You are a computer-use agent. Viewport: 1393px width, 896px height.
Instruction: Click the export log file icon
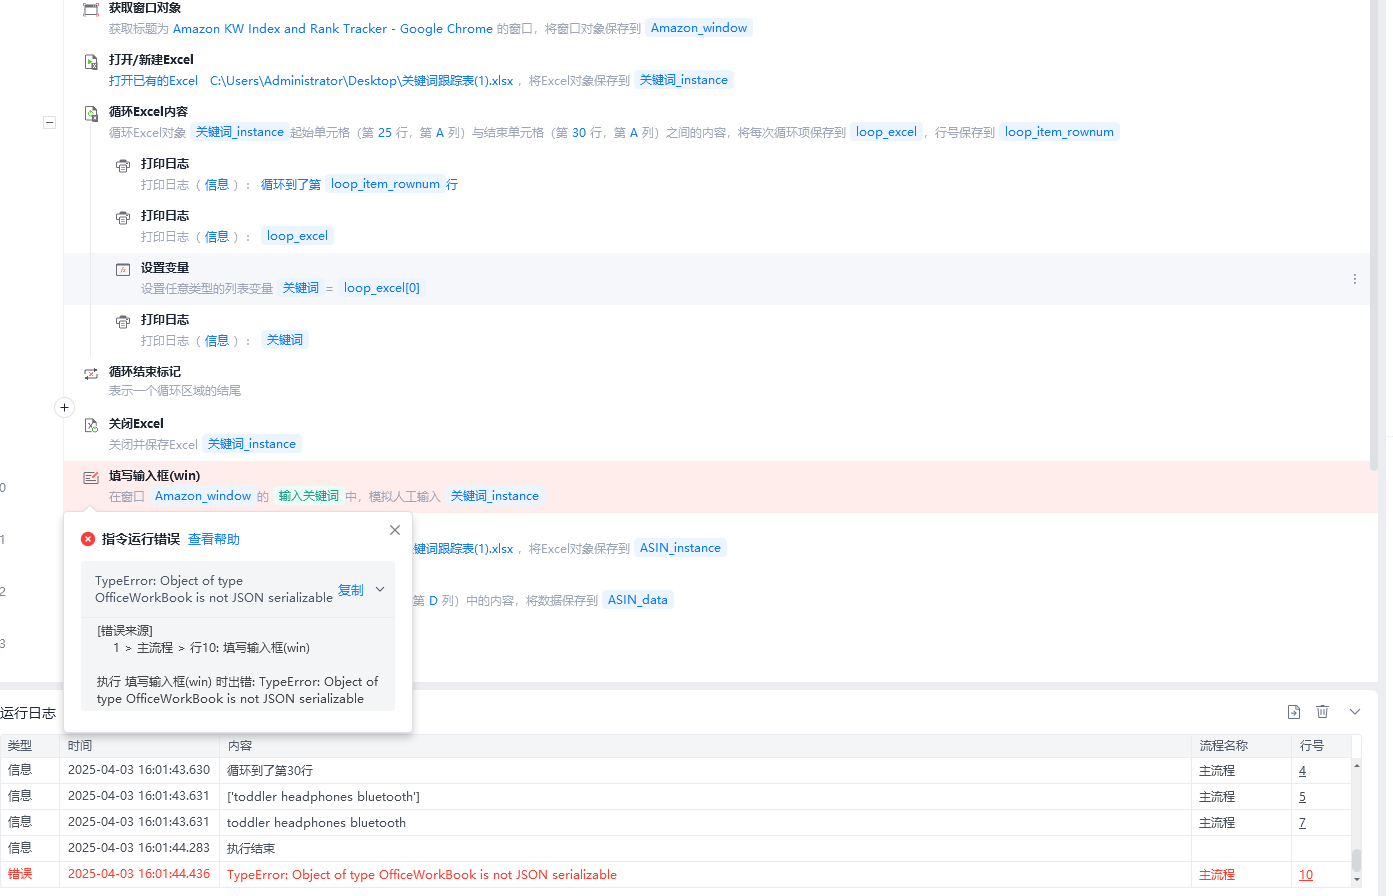1293,712
